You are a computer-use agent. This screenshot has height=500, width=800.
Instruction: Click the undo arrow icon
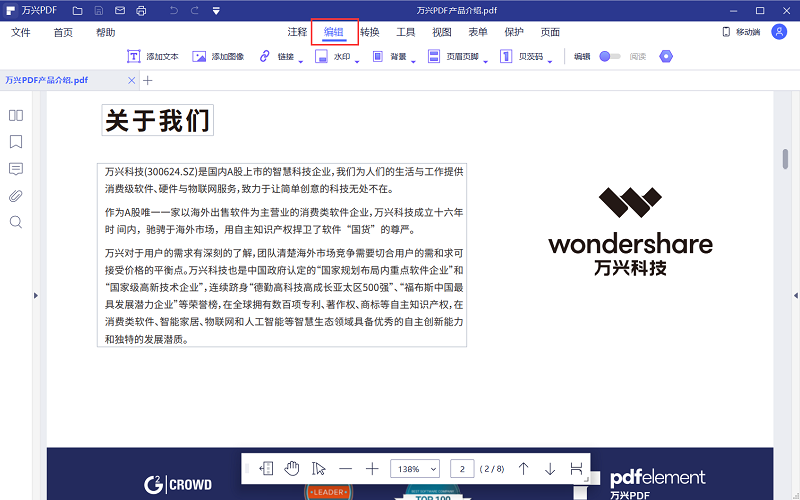173,11
